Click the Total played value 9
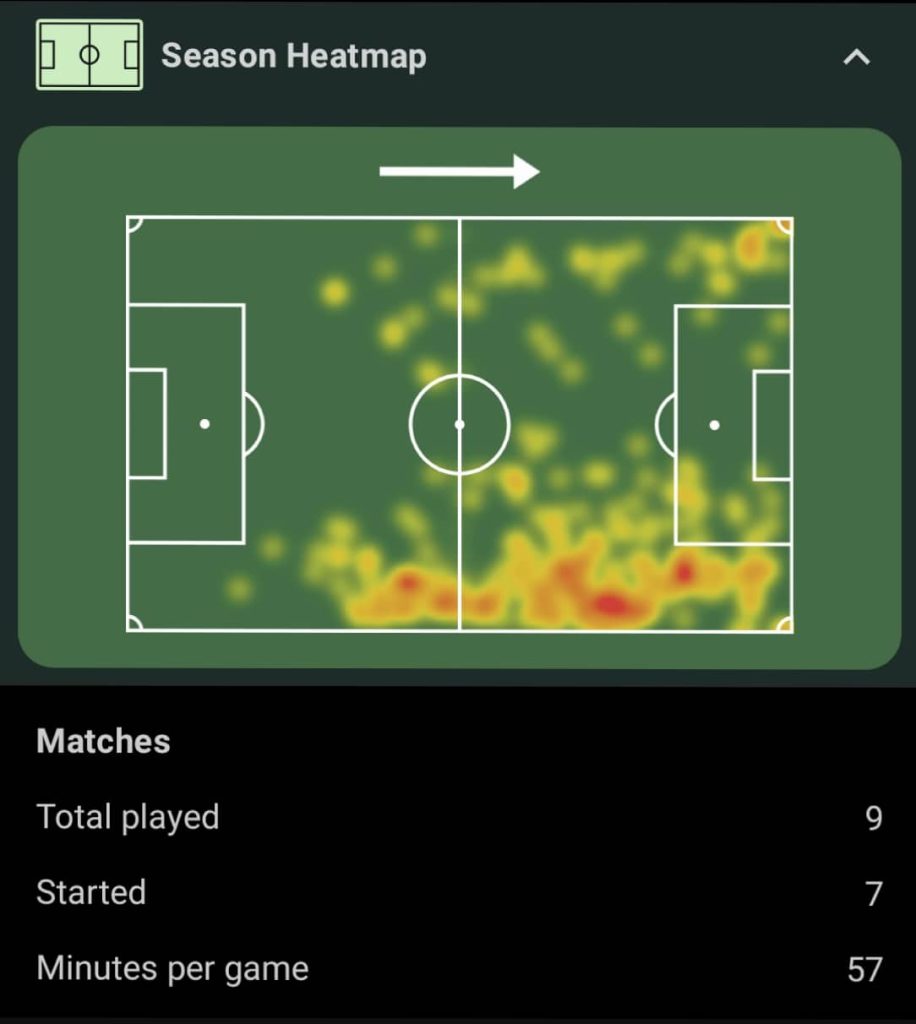The image size is (916, 1024). [874, 818]
